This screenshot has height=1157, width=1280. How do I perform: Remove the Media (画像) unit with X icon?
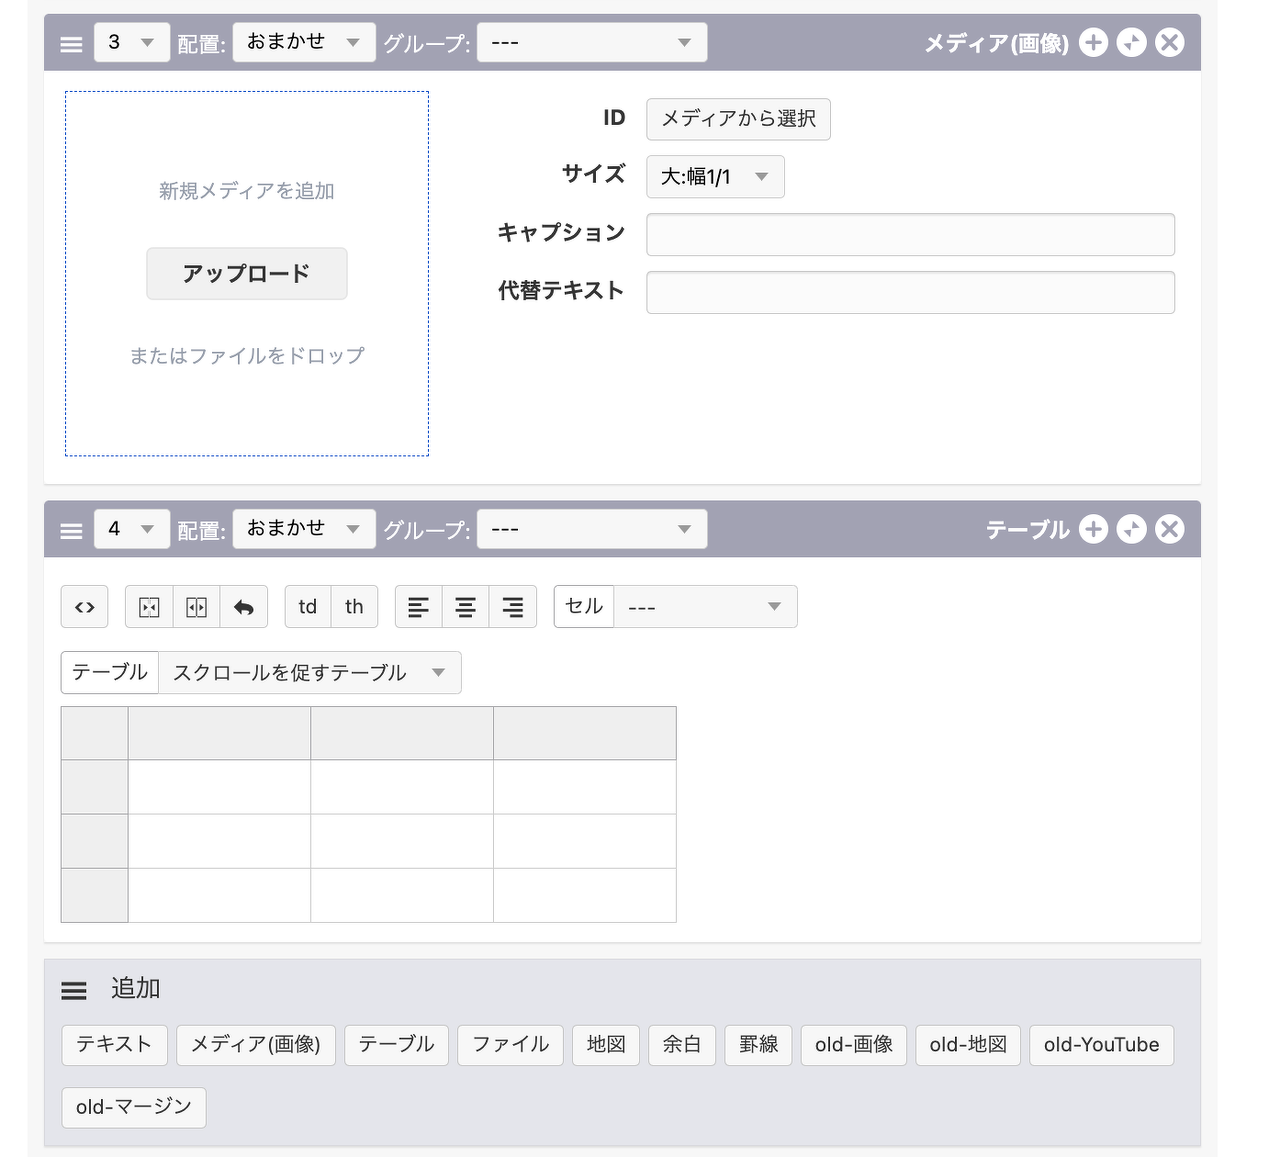pyautogui.click(x=1169, y=43)
